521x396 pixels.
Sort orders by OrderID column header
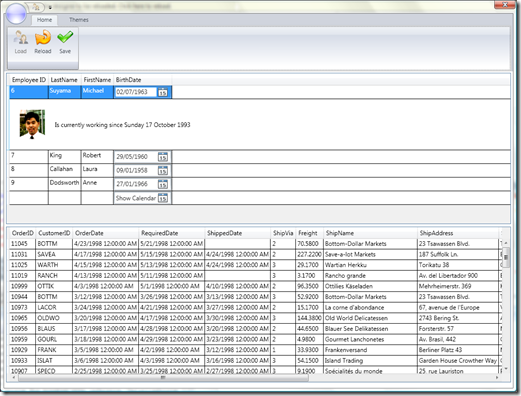[23, 233]
